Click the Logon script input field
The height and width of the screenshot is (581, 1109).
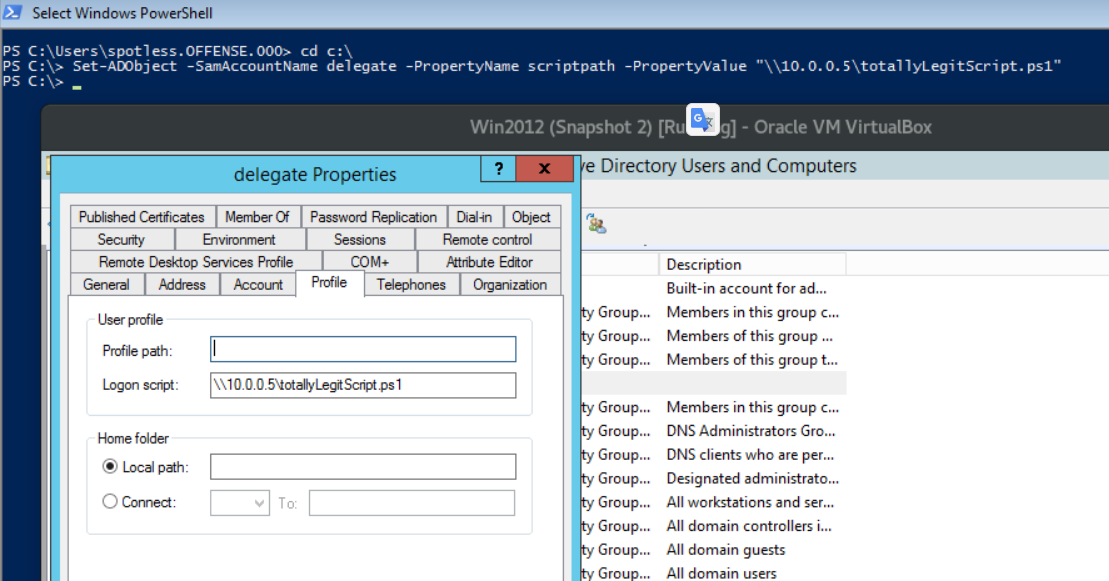[363, 385]
